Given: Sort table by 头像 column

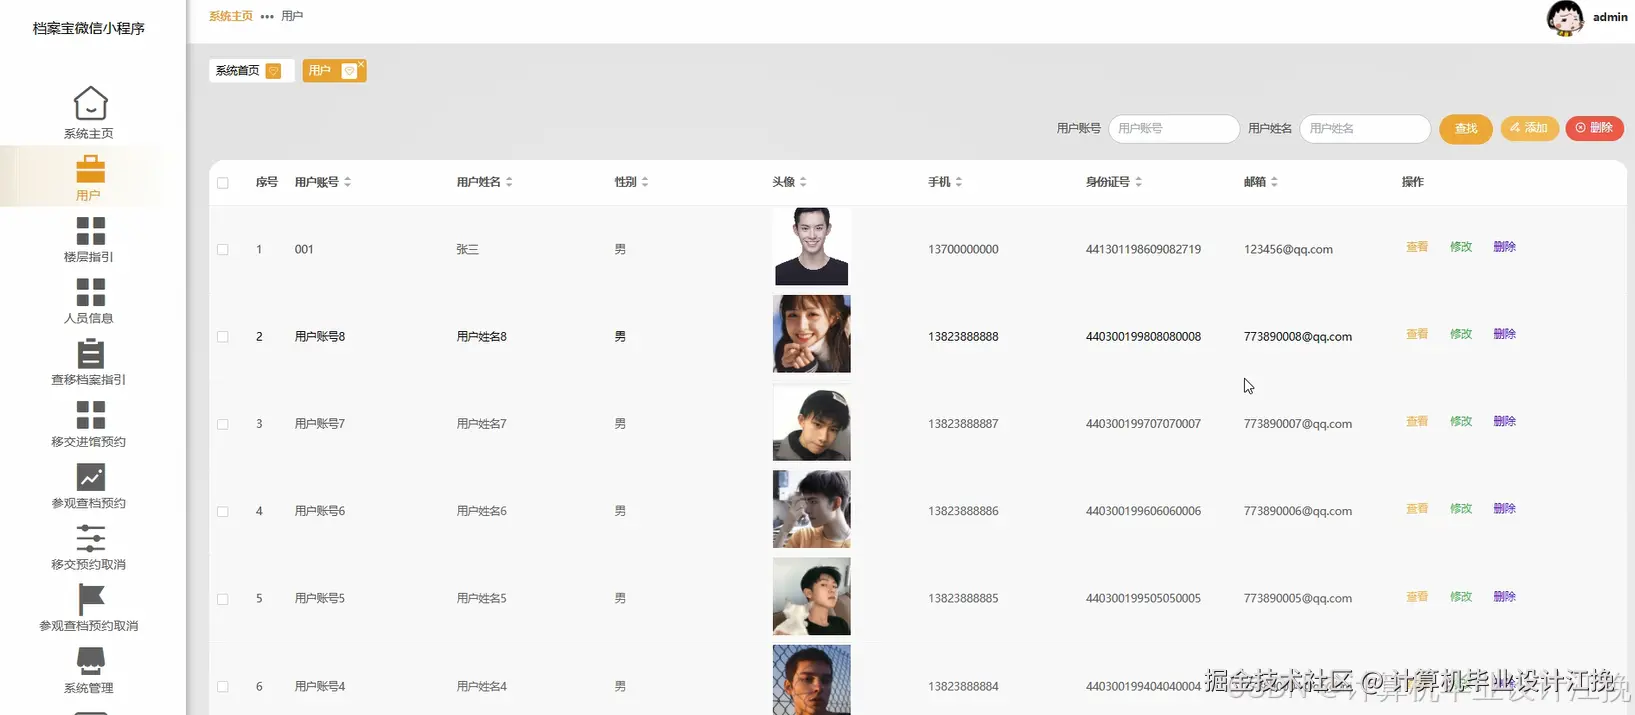Looking at the screenshot, I should tap(803, 182).
